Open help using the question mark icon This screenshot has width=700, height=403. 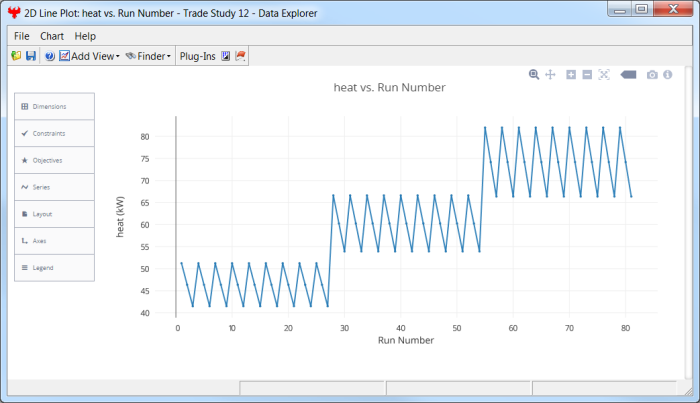(x=49, y=56)
